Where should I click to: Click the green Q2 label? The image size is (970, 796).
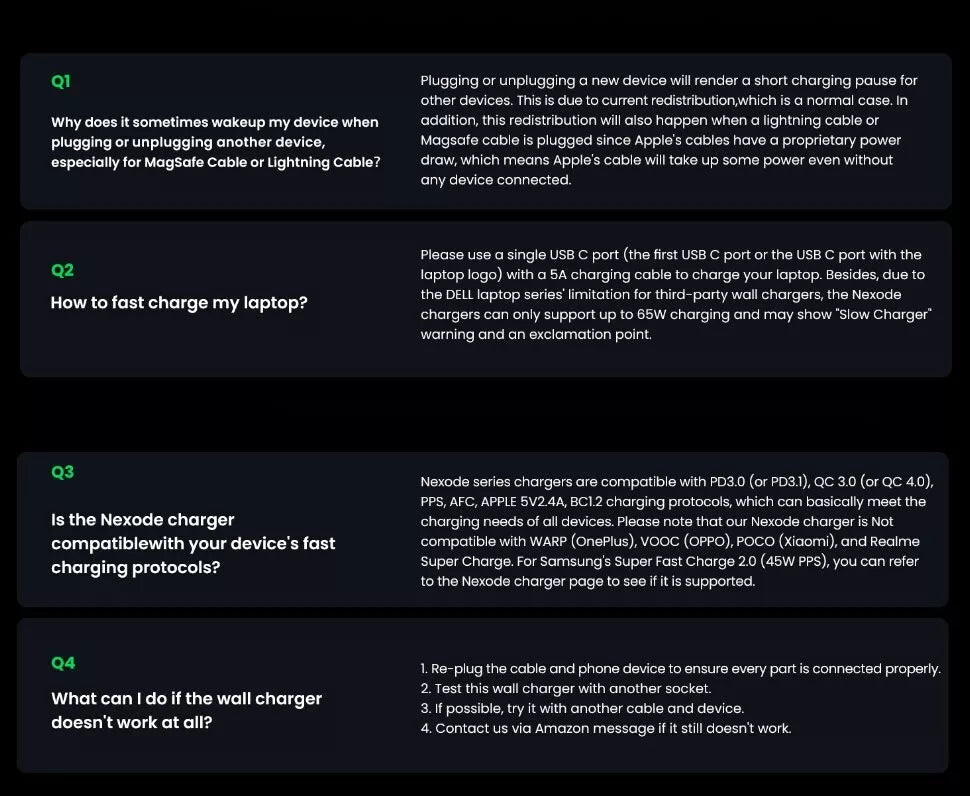click(x=62, y=270)
